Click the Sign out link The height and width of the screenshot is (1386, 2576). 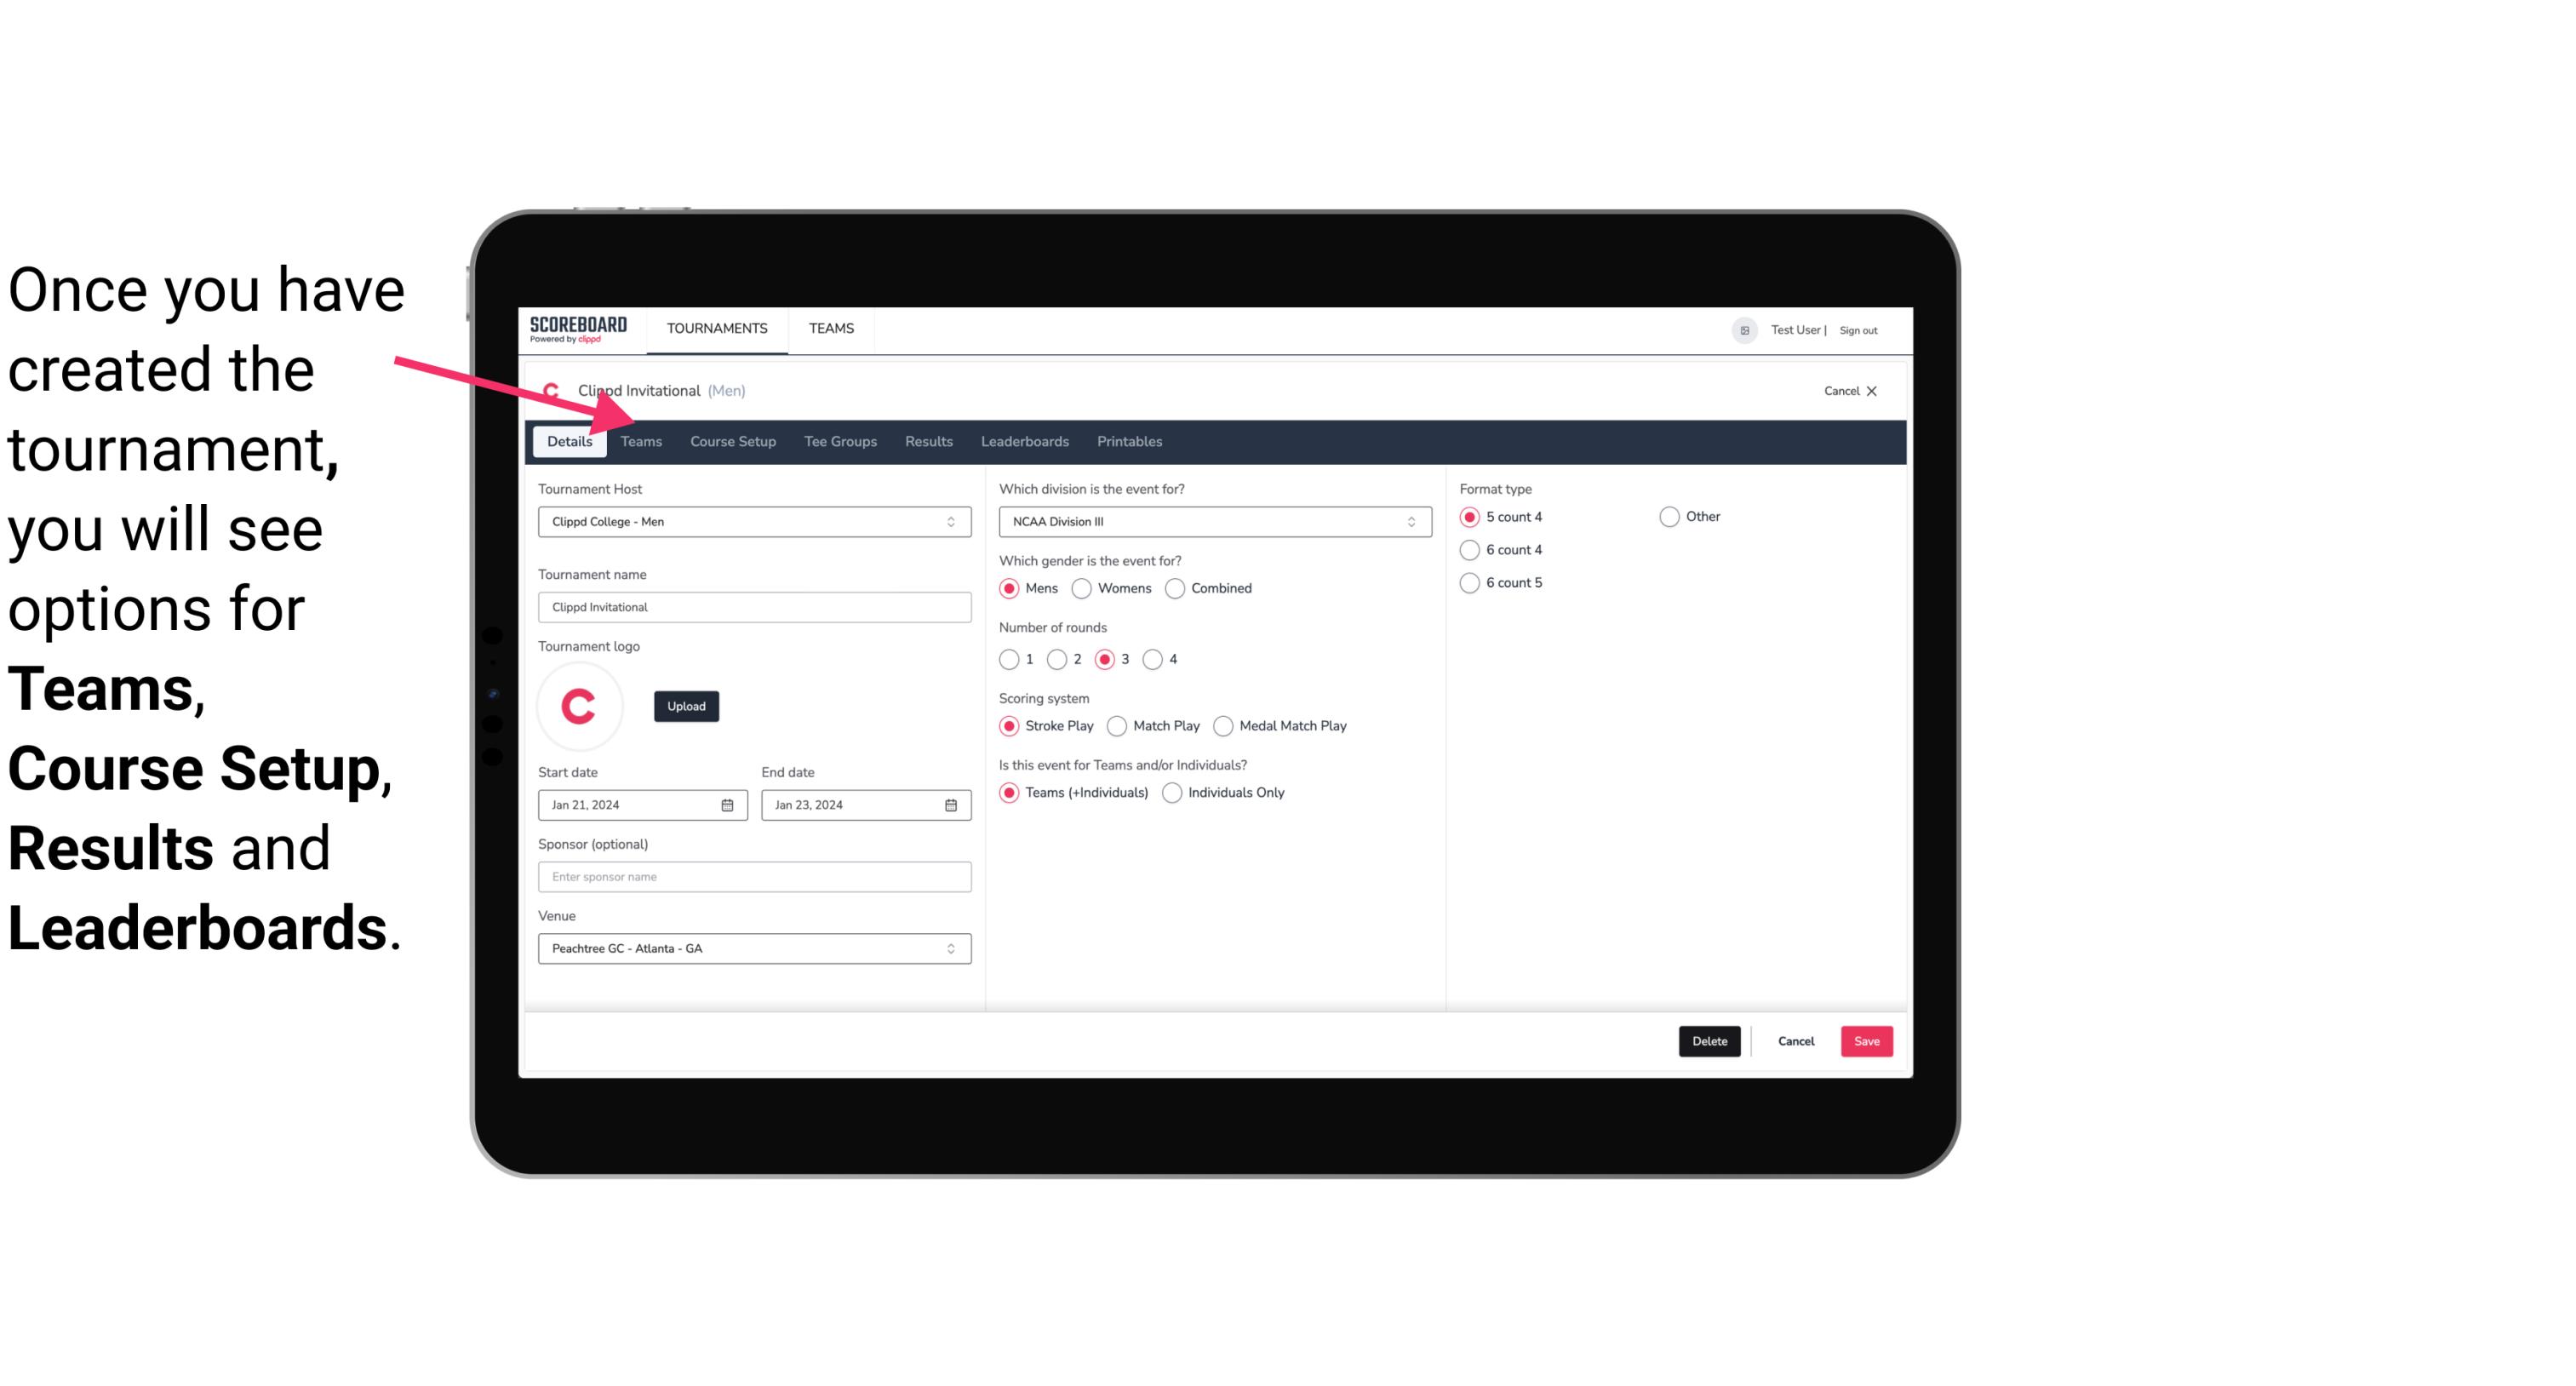[x=1863, y=328]
